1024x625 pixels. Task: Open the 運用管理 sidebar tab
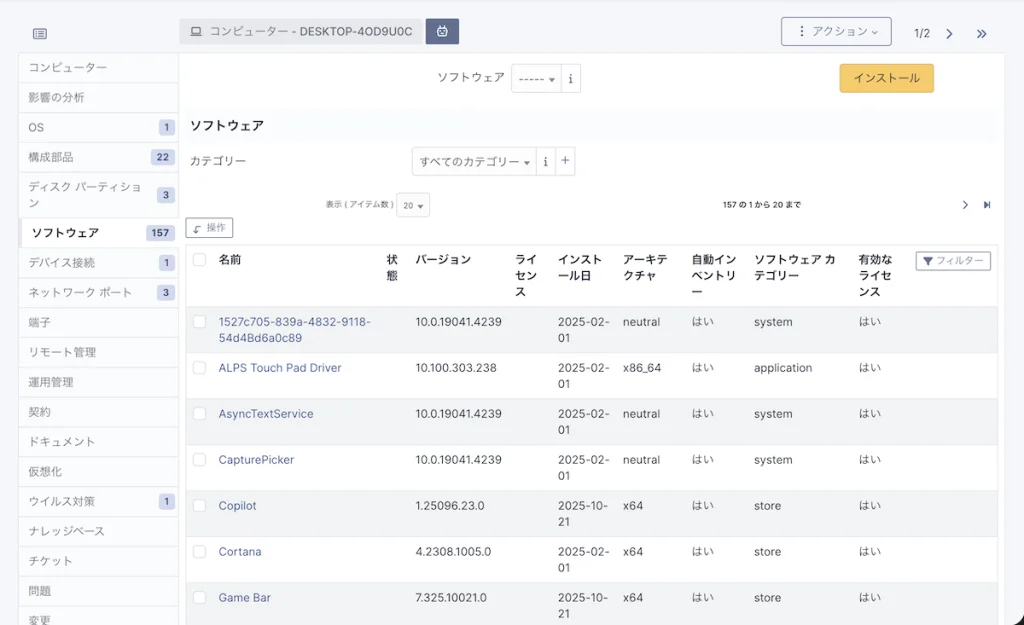click(99, 382)
